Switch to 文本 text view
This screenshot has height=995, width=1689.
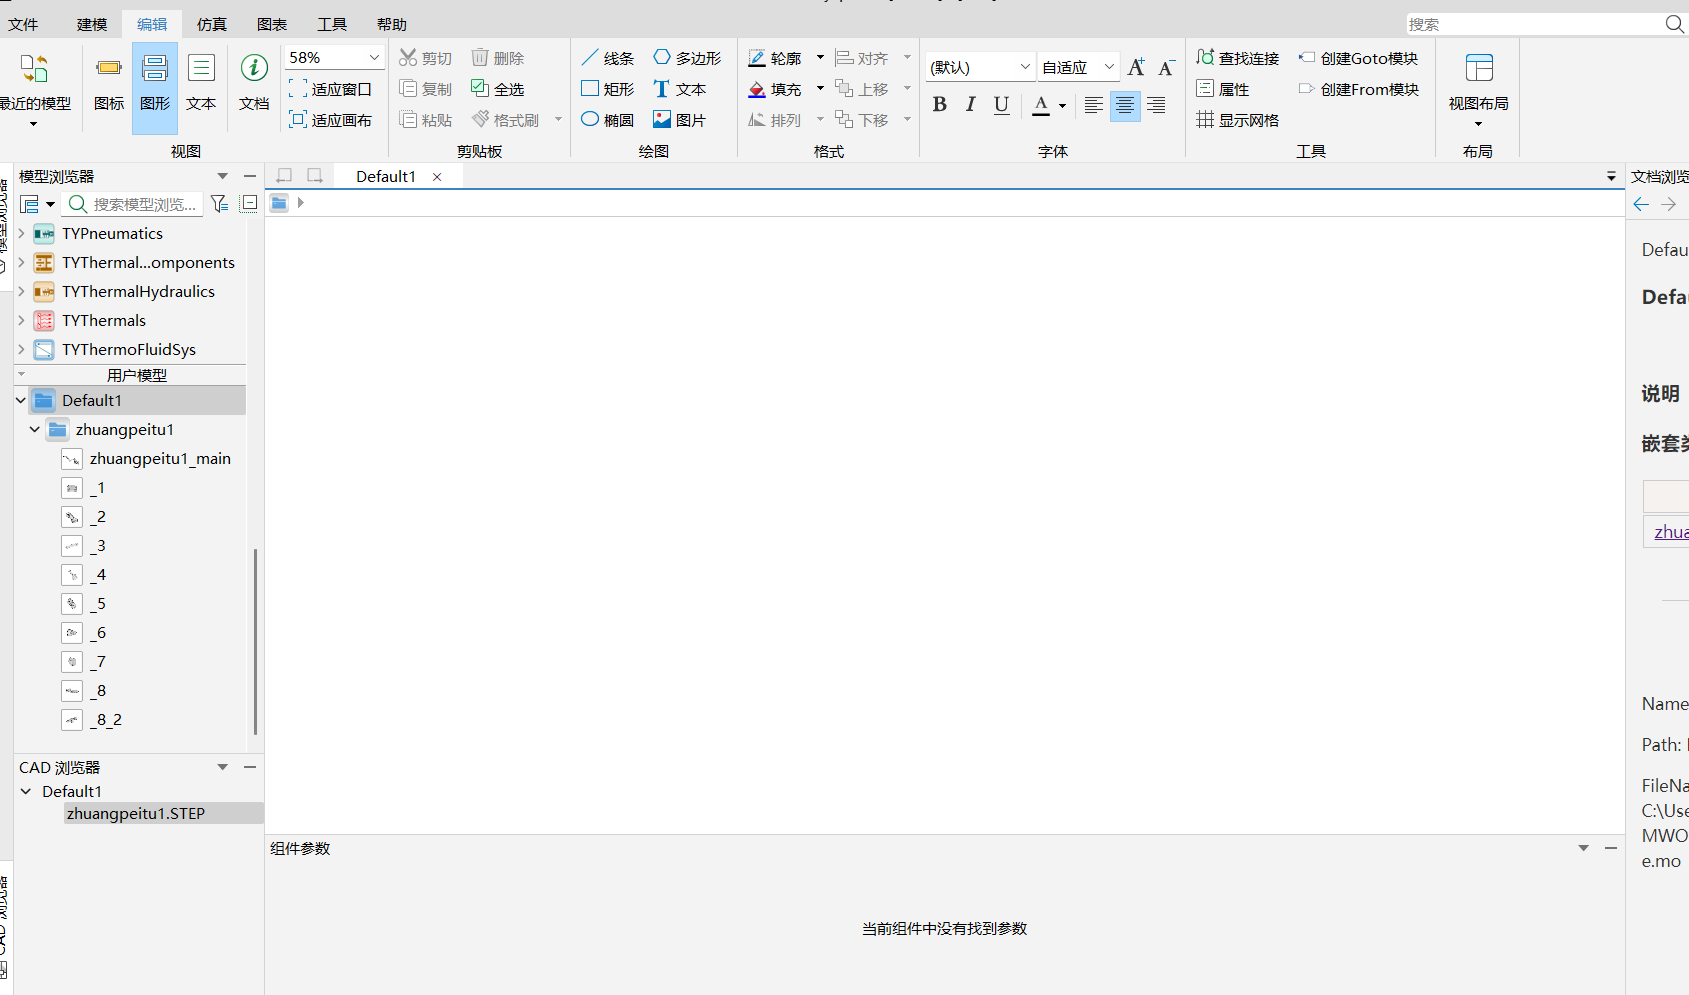(201, 84)
